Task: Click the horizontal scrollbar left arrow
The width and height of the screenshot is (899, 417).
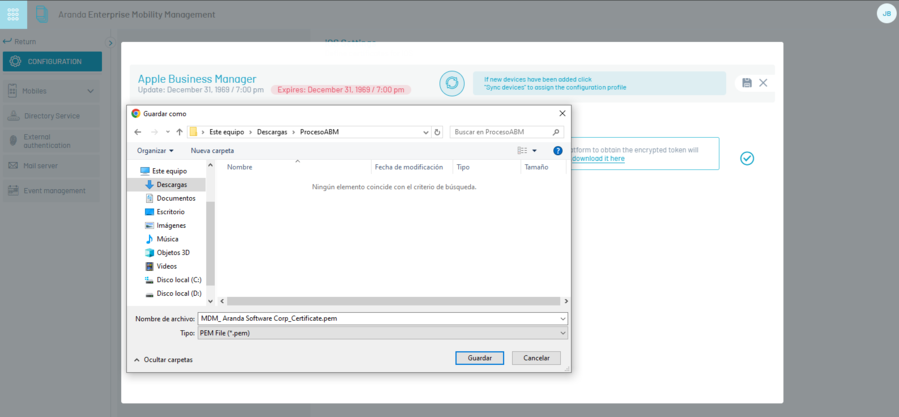Action: (221, 301)
